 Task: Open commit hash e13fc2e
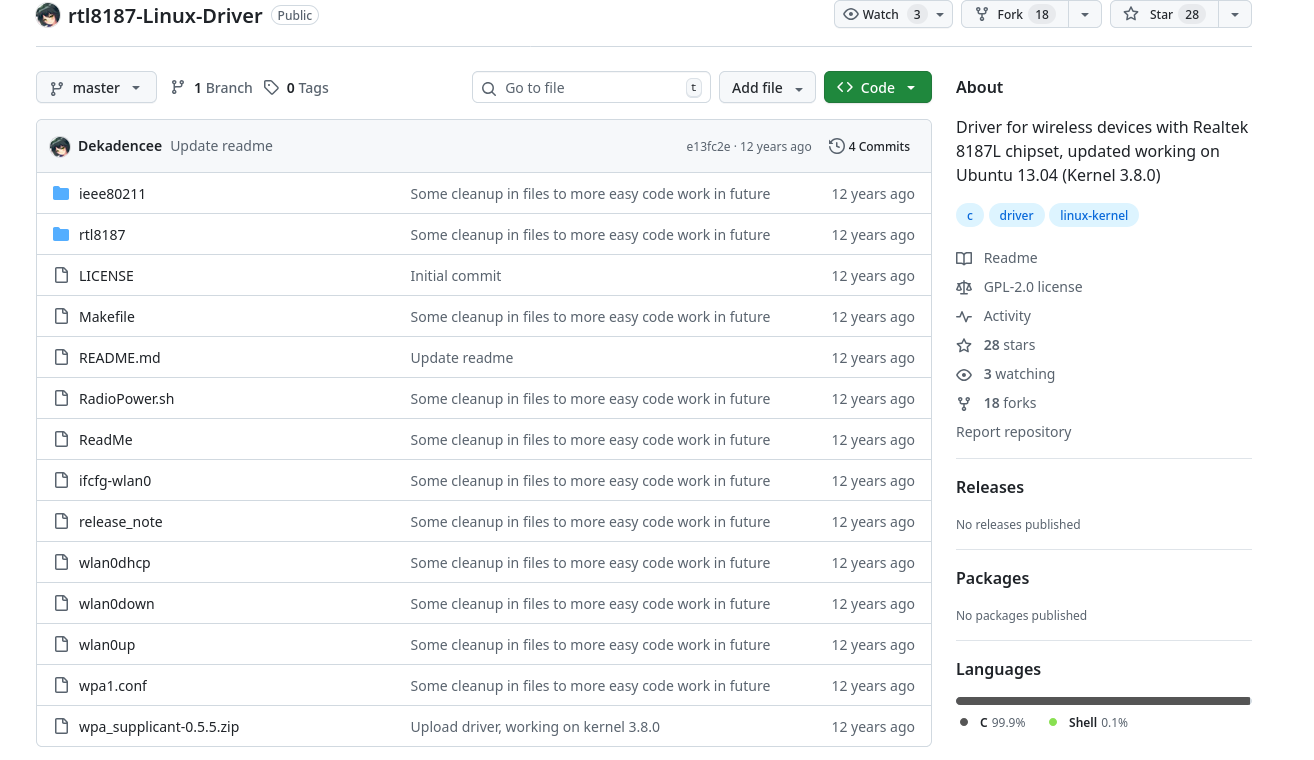708,146
